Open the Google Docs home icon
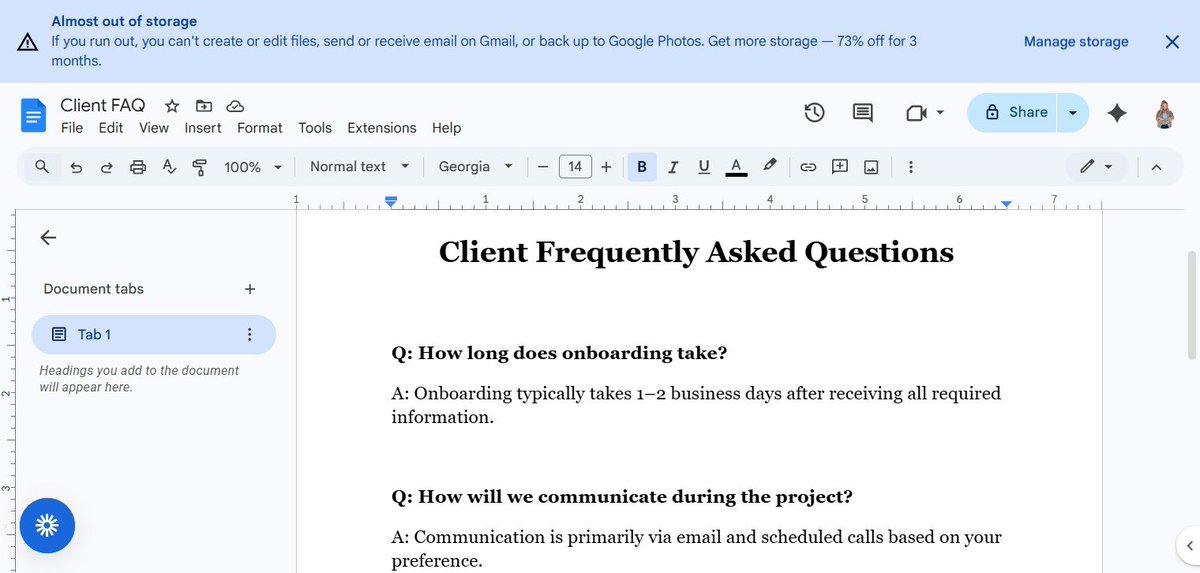The height and width of the screenshot is (573, 1200). (x=34, y=115)
